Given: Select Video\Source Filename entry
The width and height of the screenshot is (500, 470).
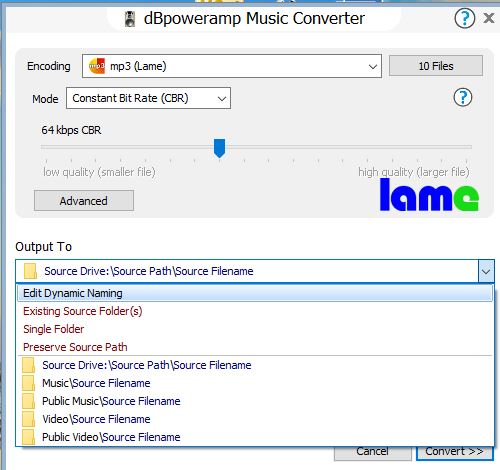Looking at the screenshot, I should (255, 419).
